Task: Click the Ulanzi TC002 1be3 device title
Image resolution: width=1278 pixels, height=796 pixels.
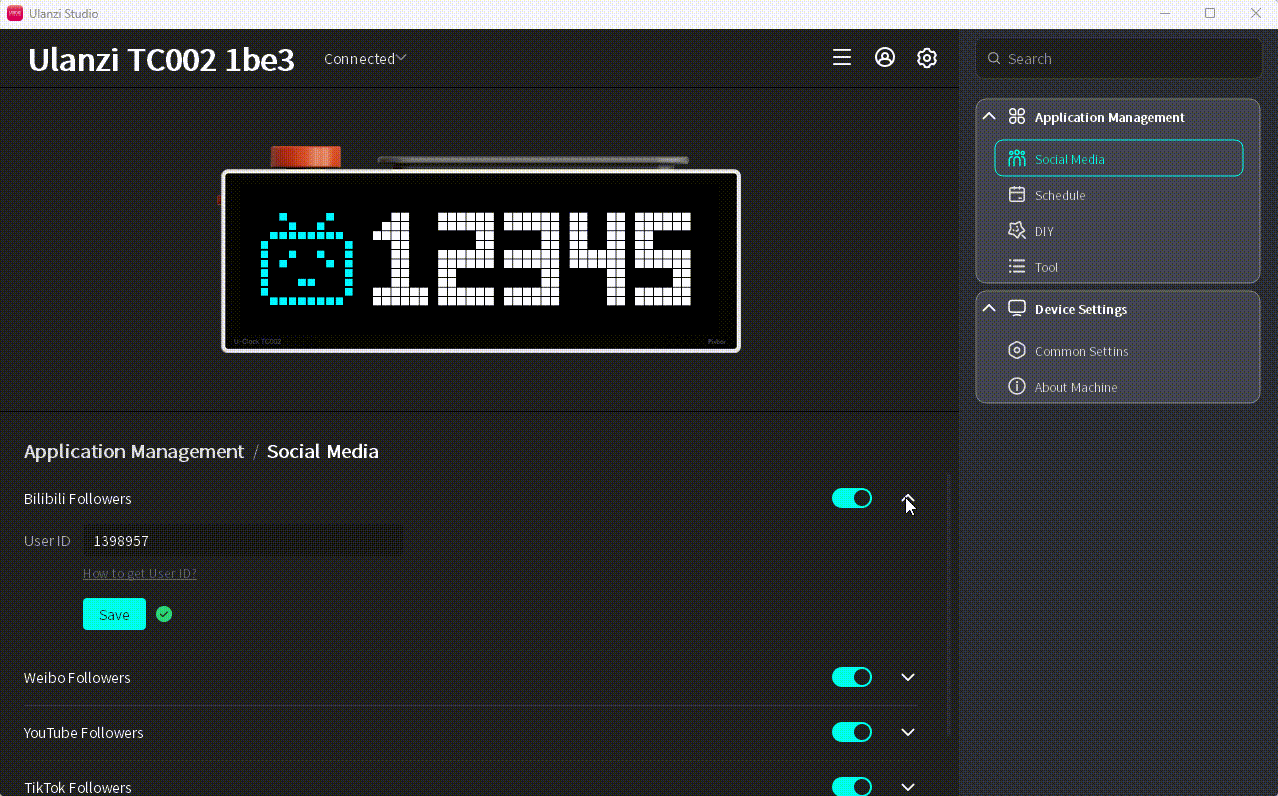Action: [x=161, y=60]
